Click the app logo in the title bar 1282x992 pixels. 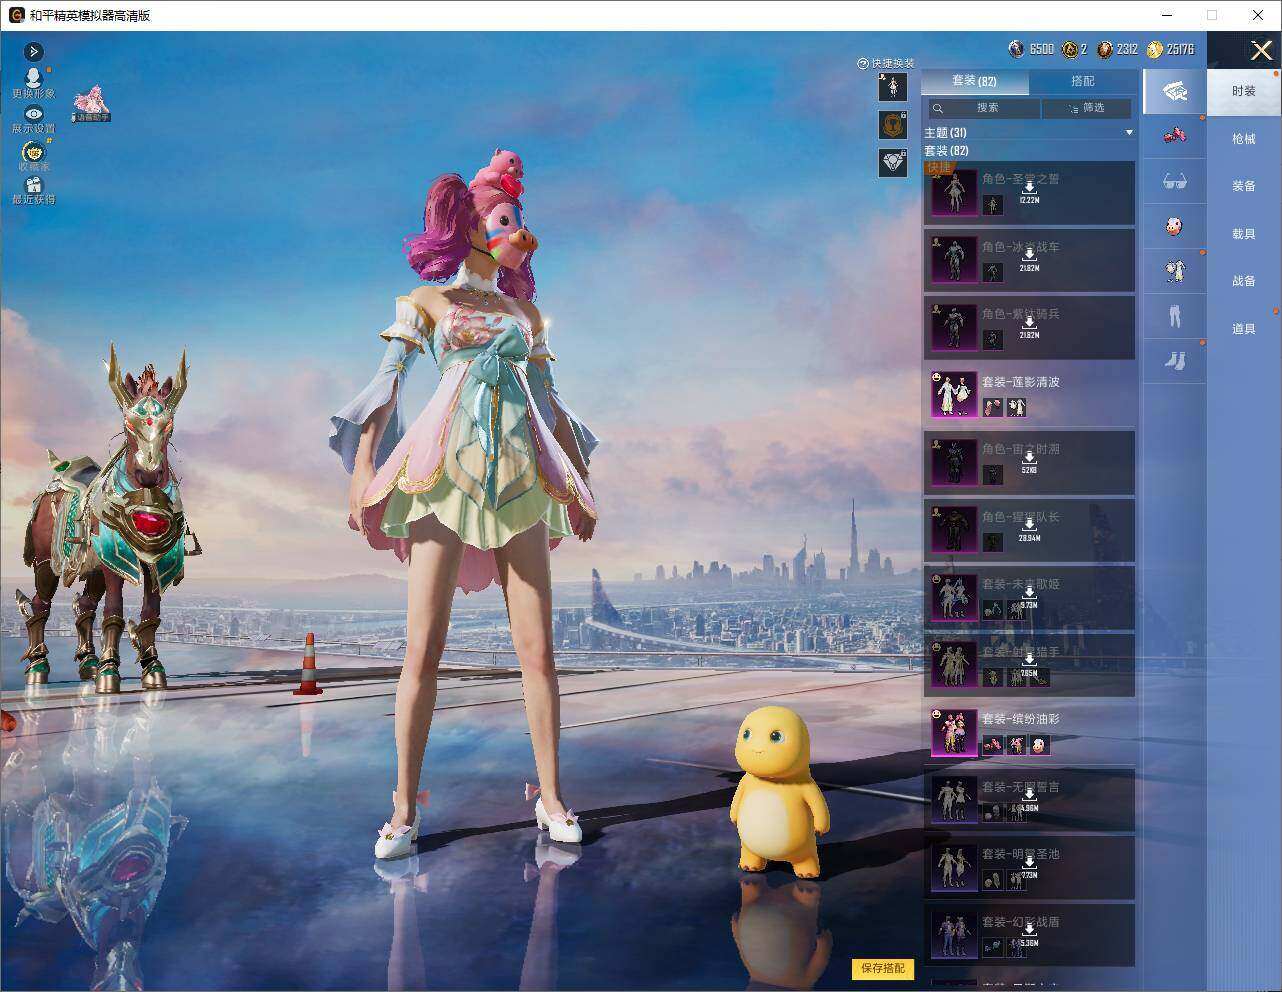[16, 15]
